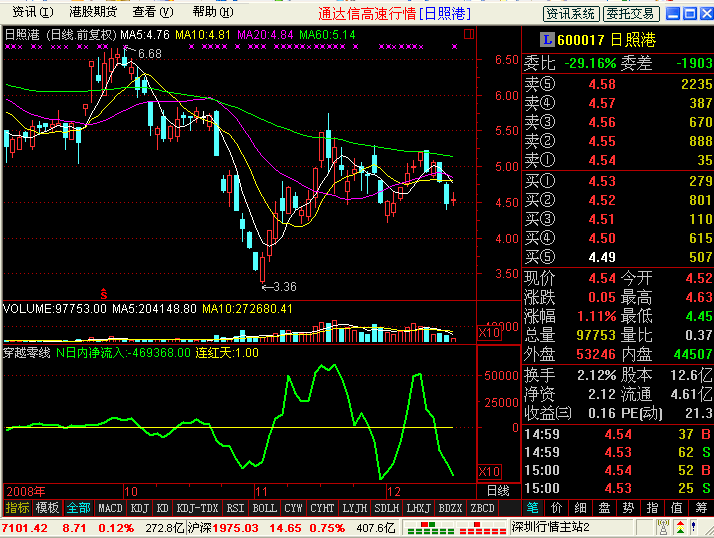This screenshot has height=538, width=714.
Task: Open the 资讯(I) menu
Action: coord(32,12)
